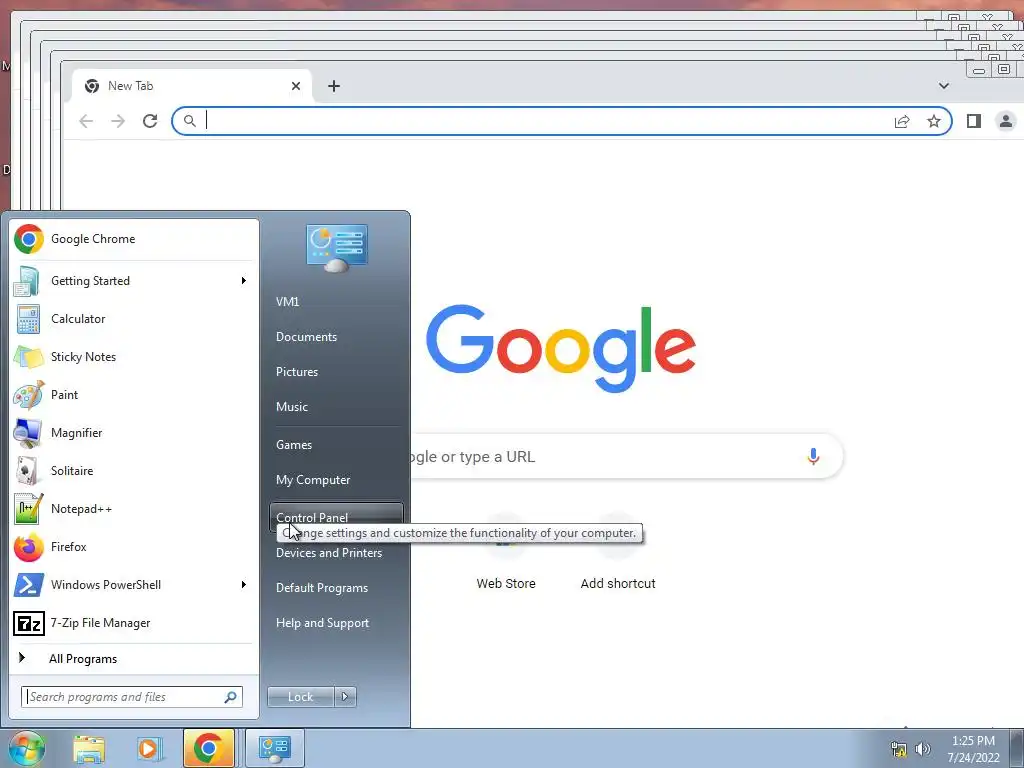
Task: Open the Magnifier tool
Action: pos(134,432)
